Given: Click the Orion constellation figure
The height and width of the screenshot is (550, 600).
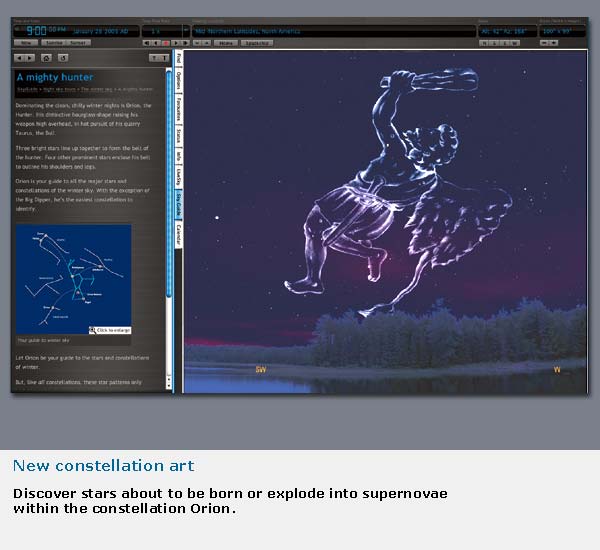Looking at the screenshot, I should coord(398,191).
